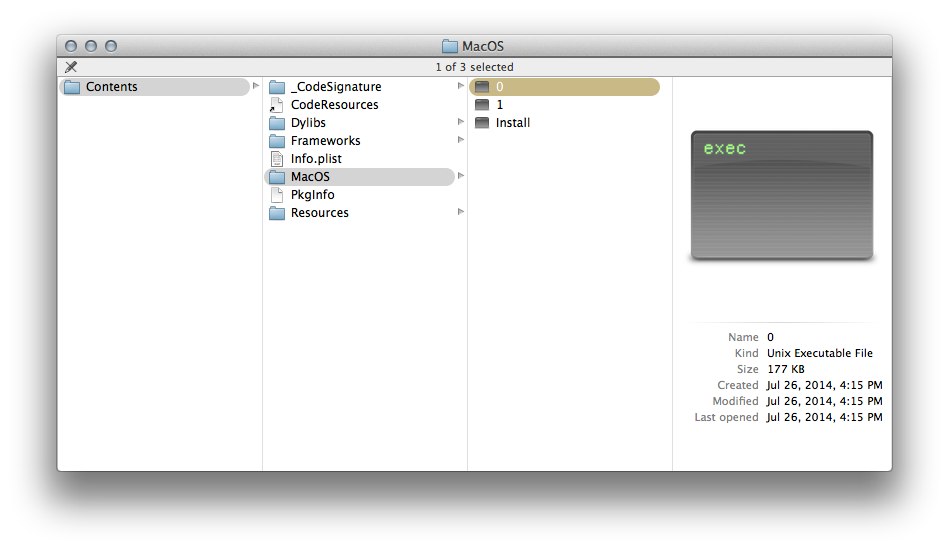The image size is (949, 550).
Task: Minimize the MacOS Finder window
Action: click(91, 46)
